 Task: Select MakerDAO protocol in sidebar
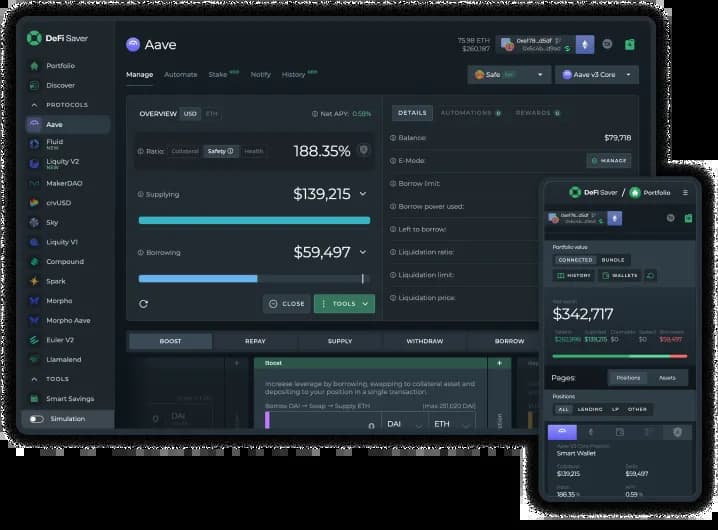(x=66, y=182)
